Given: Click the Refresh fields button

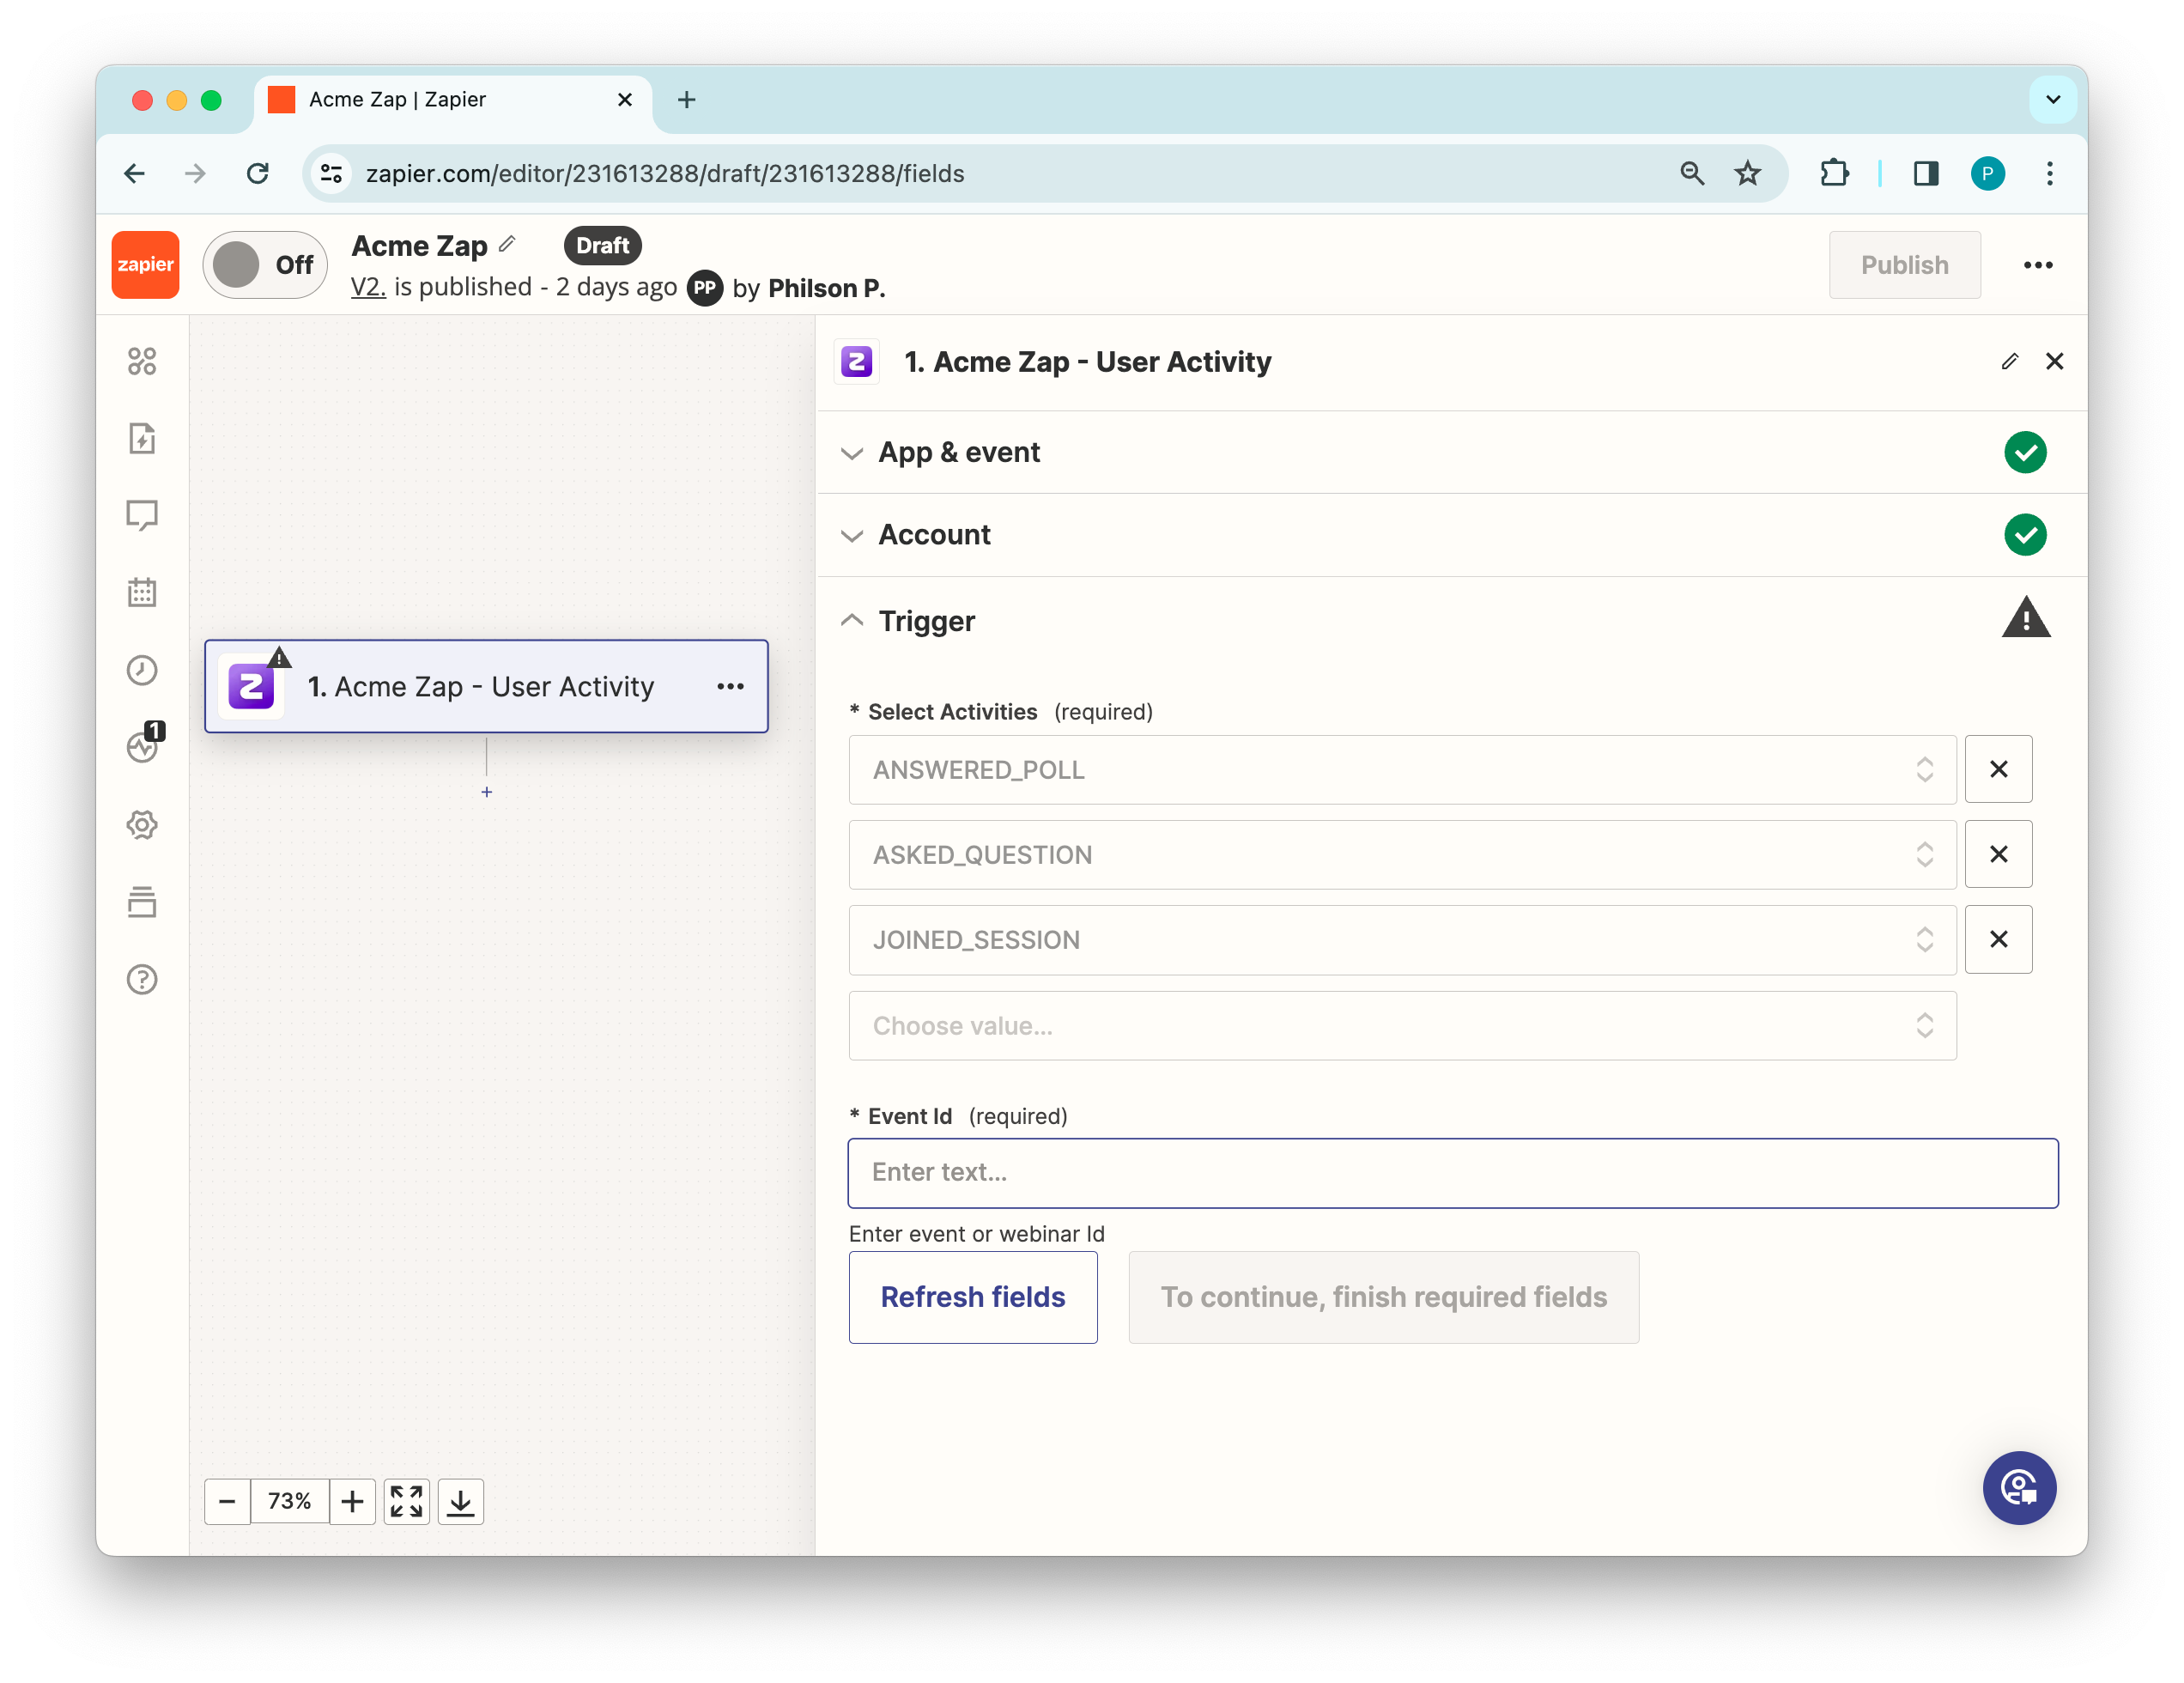Looking at the screenshot, I should pyautogui.click(x=972, y=1297).
